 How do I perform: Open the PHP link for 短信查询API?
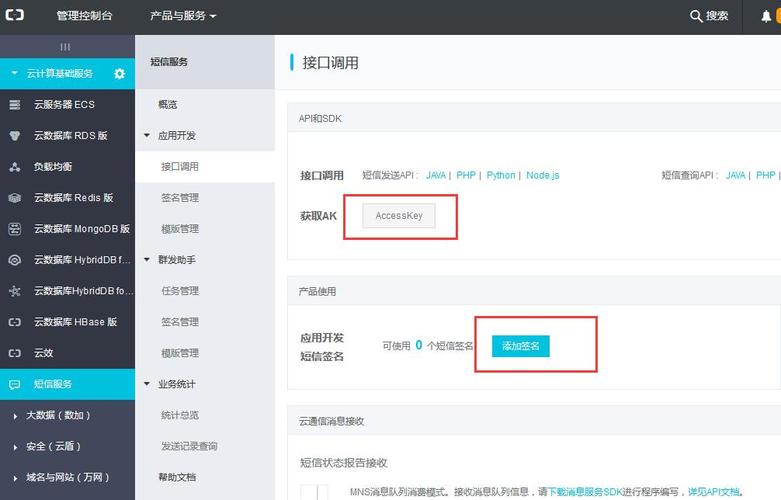[x=766, y=175]
